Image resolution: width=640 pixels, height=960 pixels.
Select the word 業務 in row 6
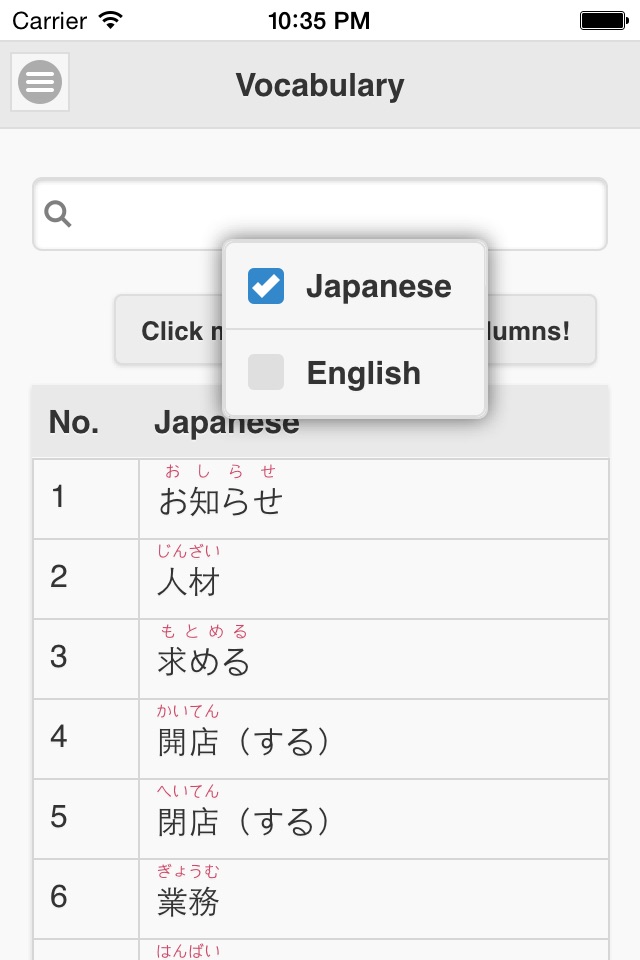(189, 901)
